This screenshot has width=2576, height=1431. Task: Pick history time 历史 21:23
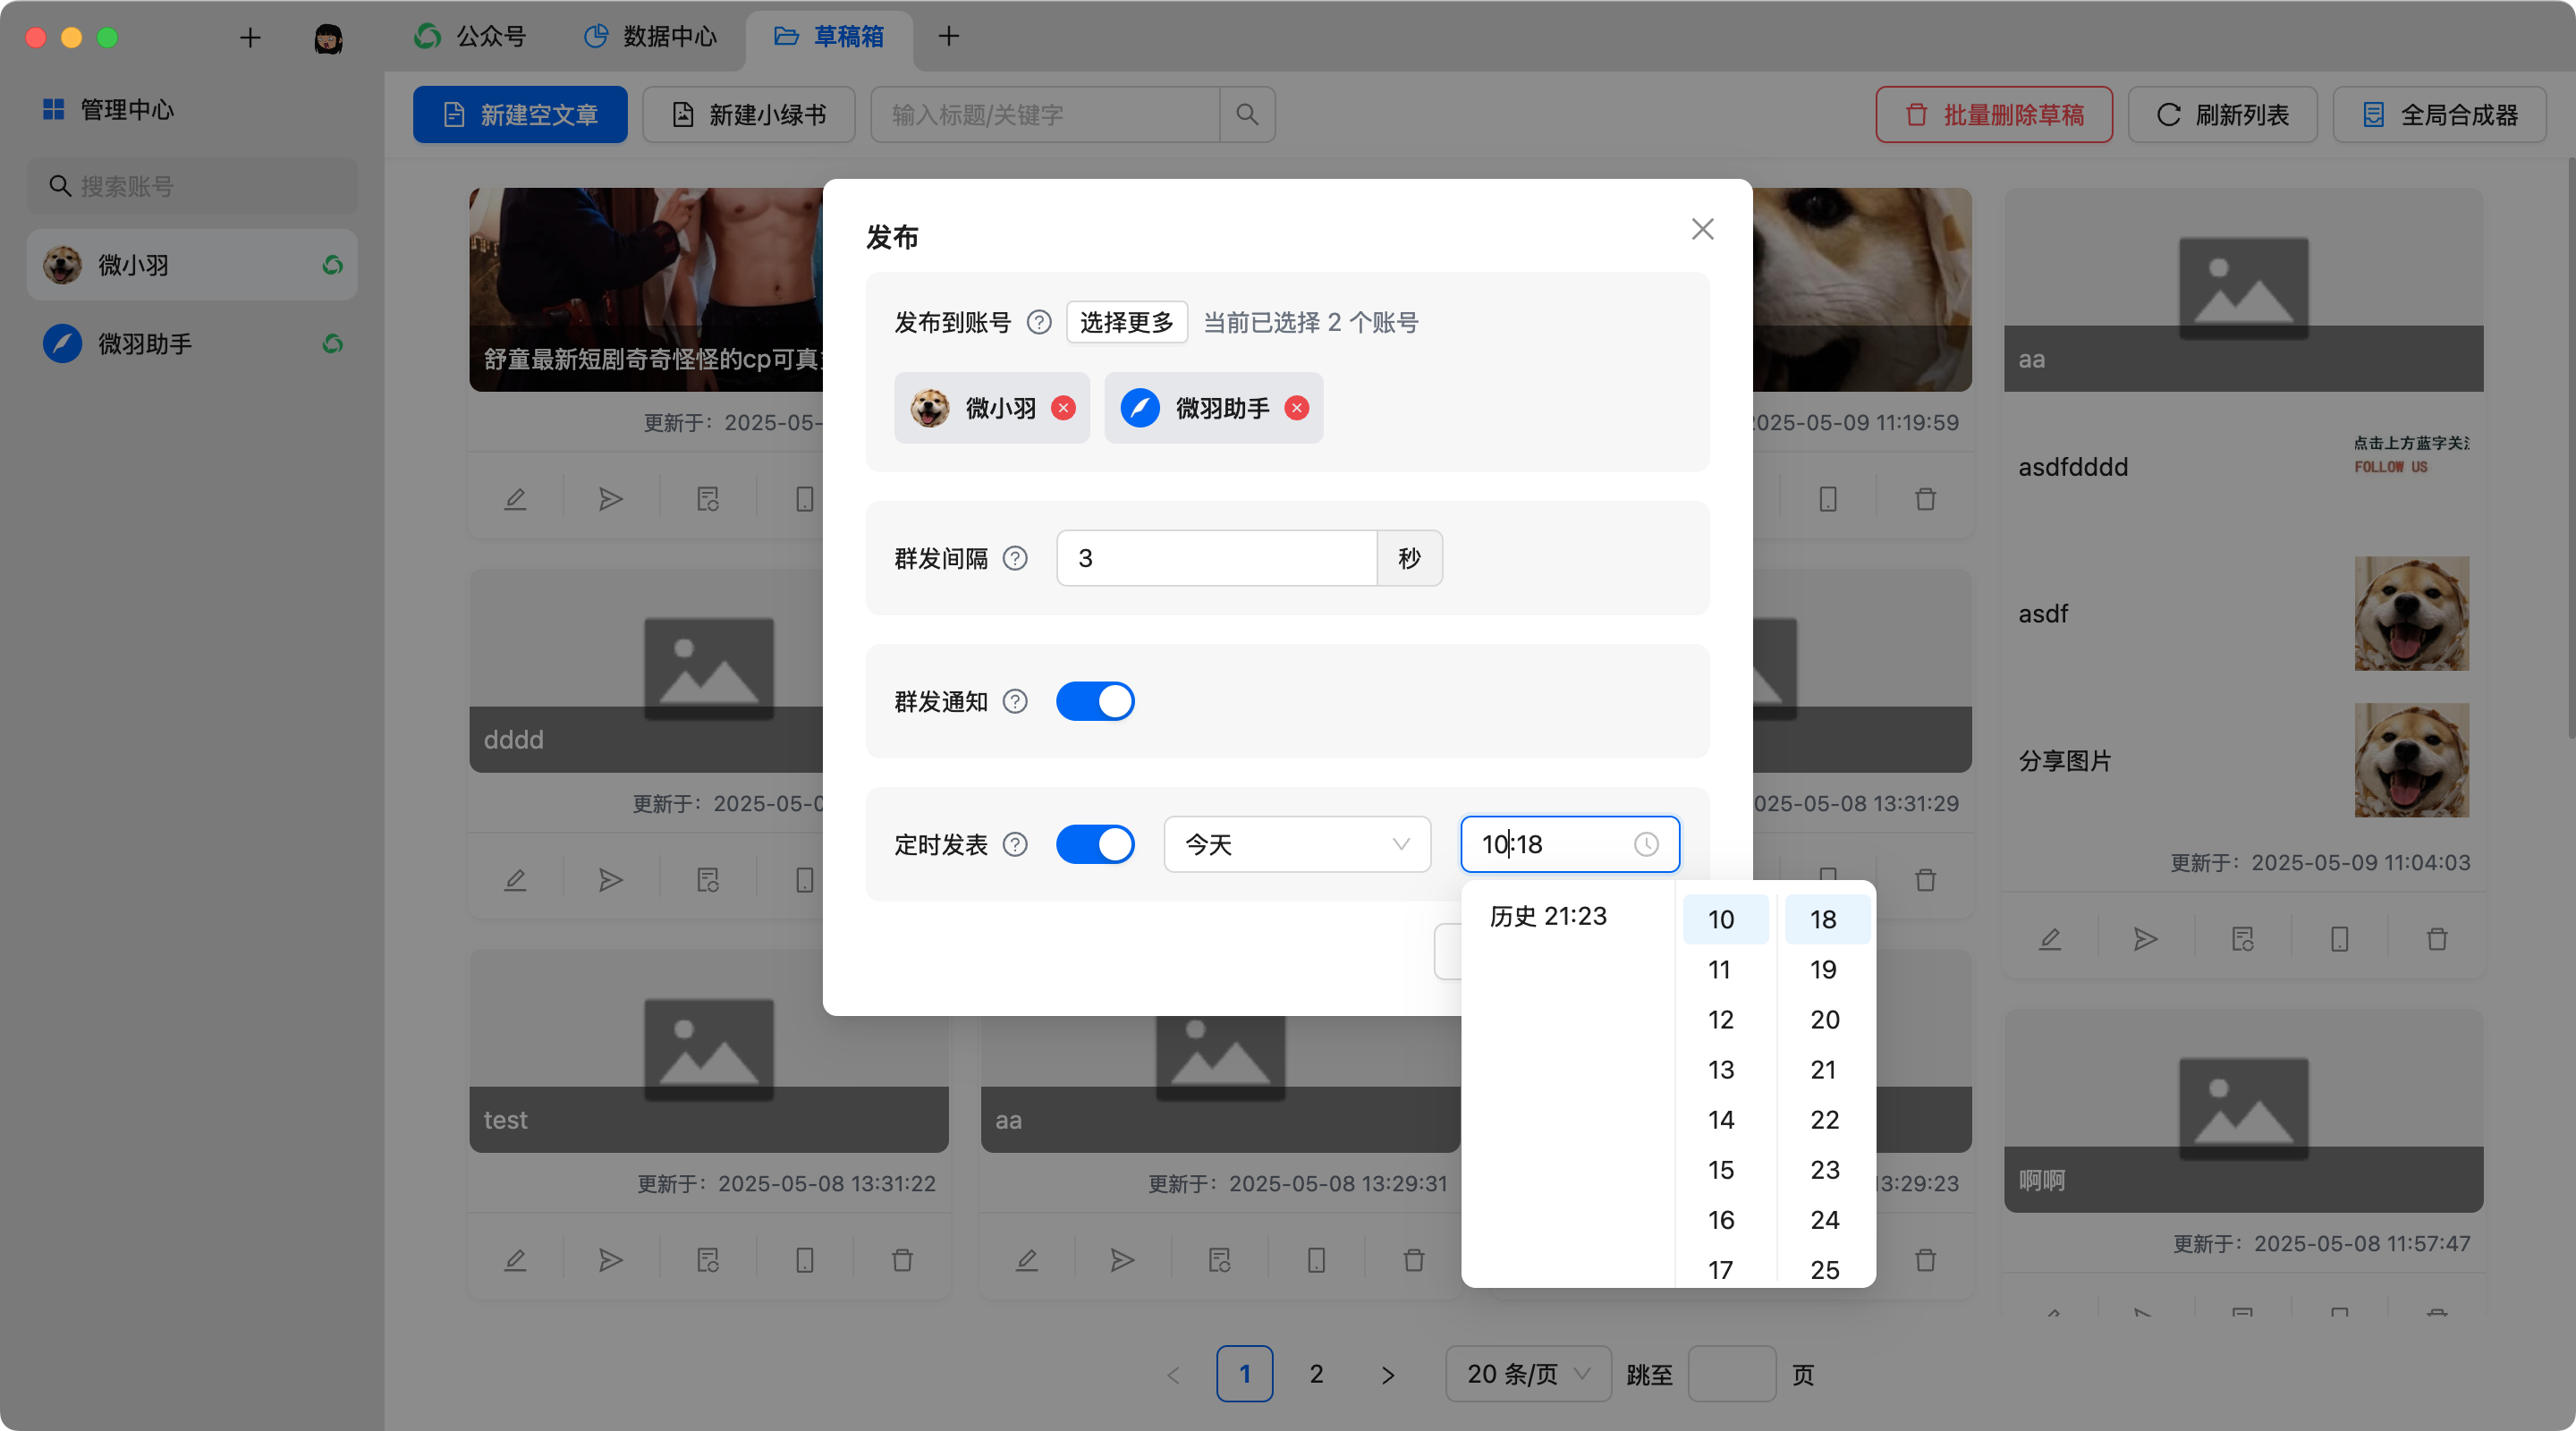[x=1548, y=916]
